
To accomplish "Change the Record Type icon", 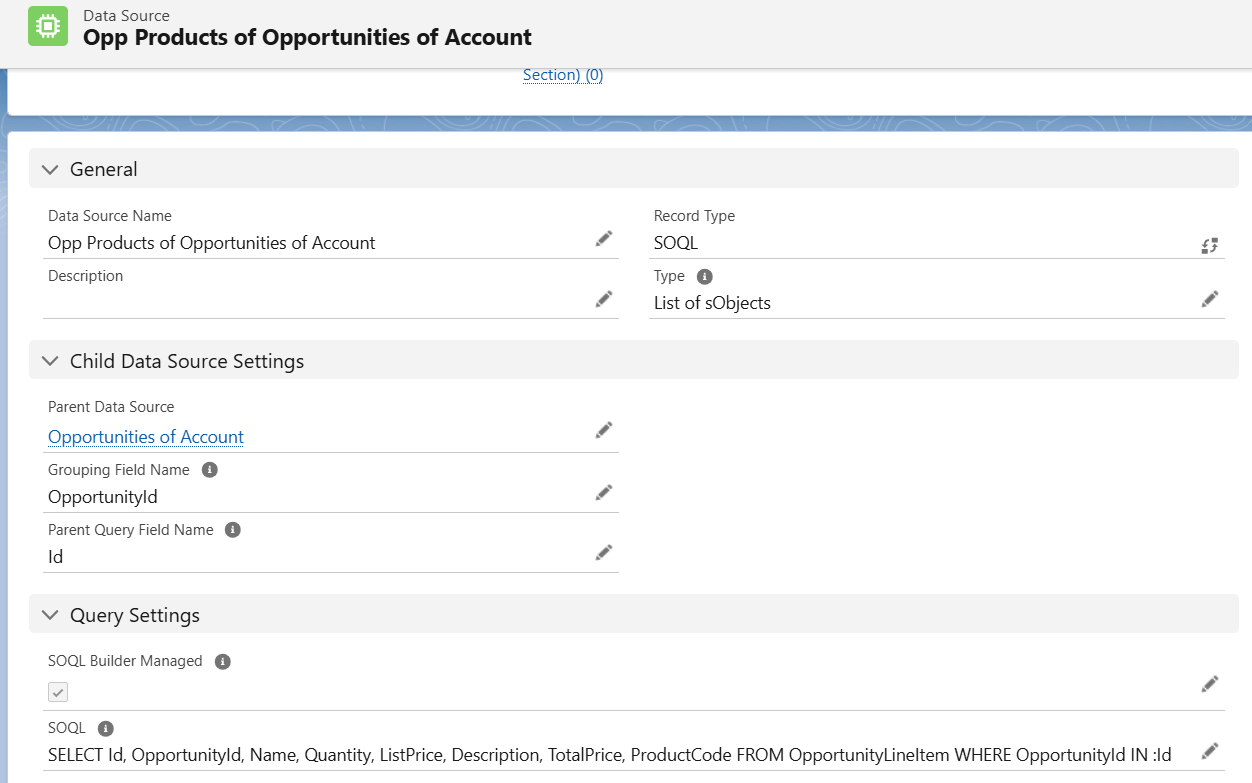I will coord(1209,245).
